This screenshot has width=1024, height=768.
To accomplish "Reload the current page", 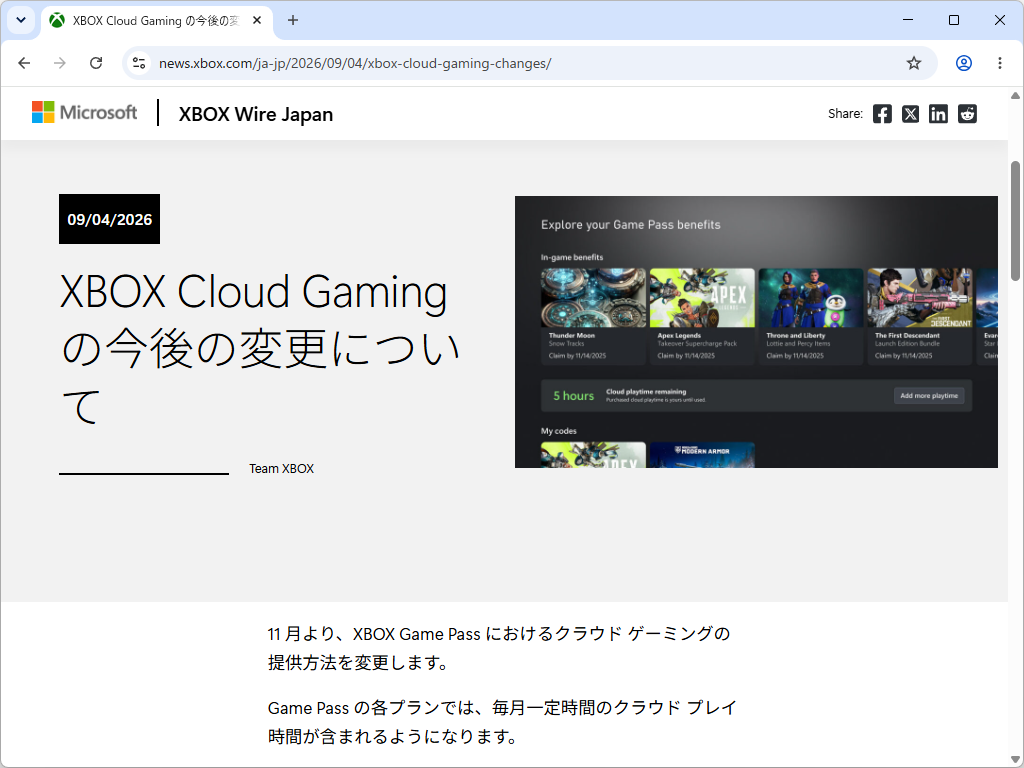I will coord(96,63).
